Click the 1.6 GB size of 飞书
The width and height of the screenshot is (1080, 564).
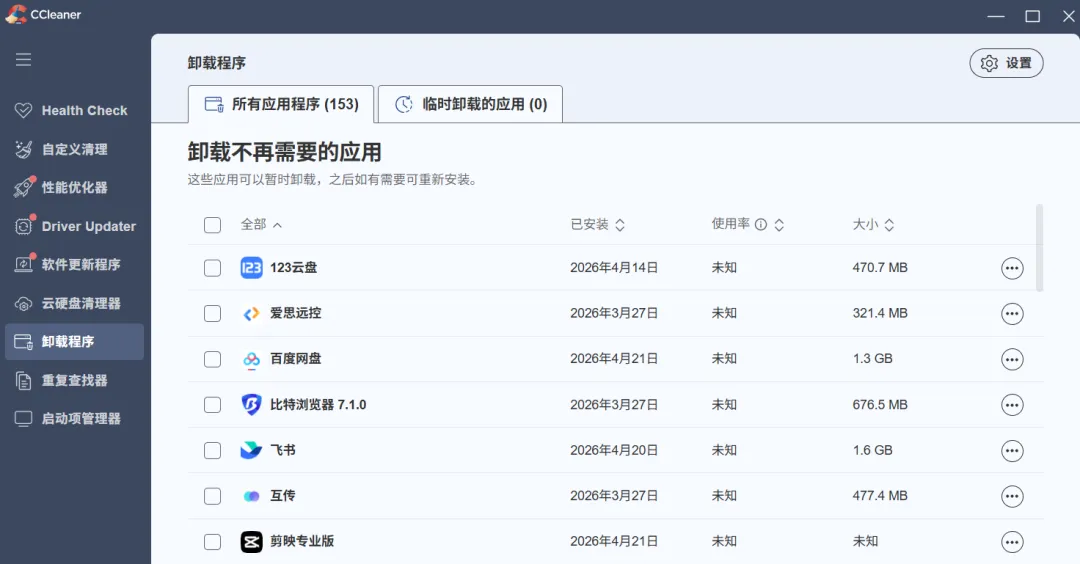coord(872,450)
